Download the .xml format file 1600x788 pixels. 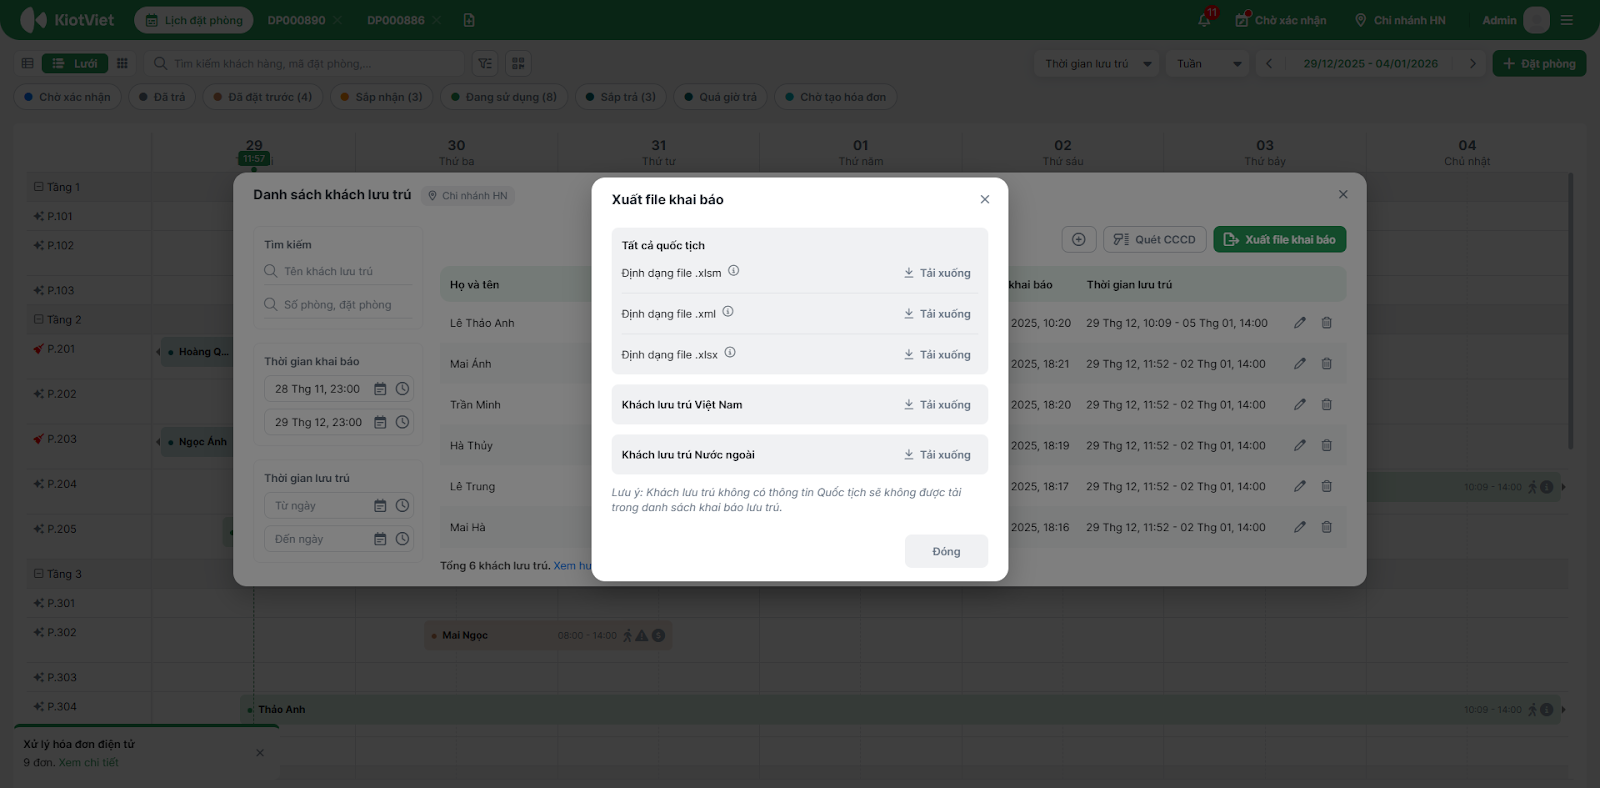tap(937, 314)
